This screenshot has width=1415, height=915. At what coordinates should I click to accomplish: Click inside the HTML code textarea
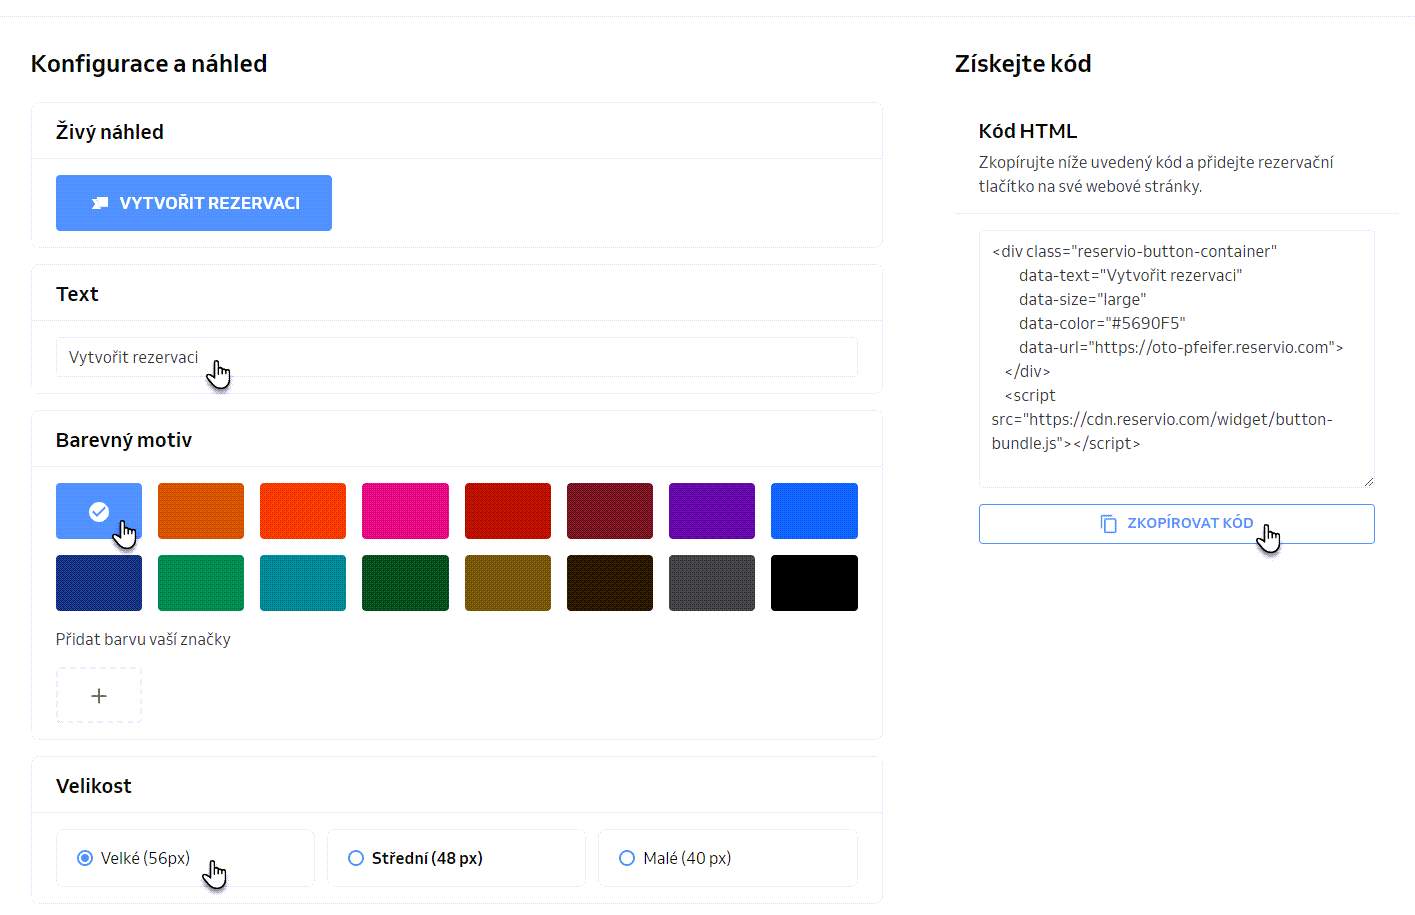[x=1177, y=359]
